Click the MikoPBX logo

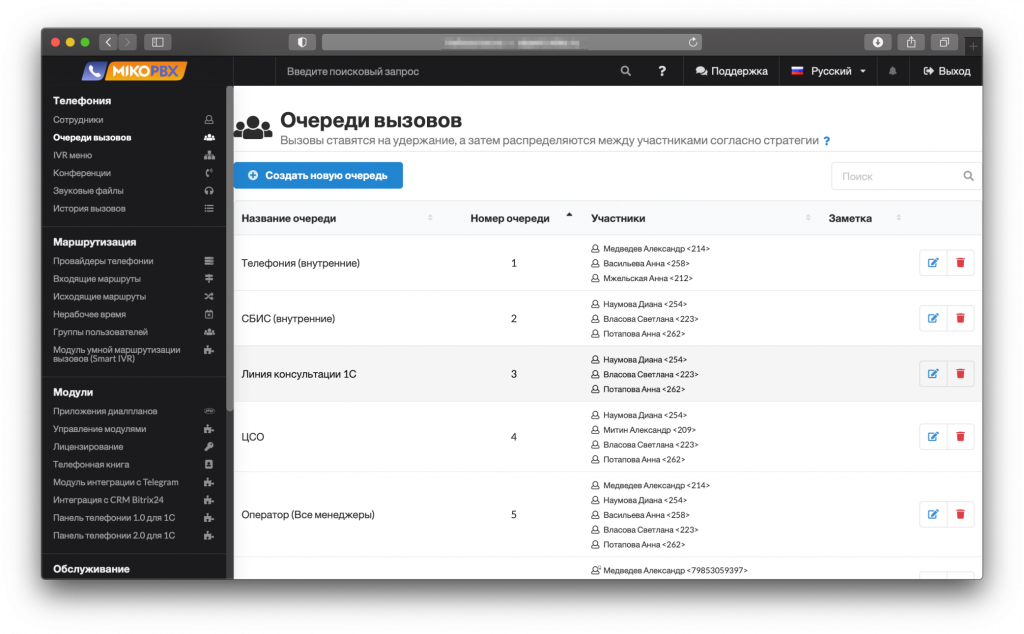coord(135,71)
